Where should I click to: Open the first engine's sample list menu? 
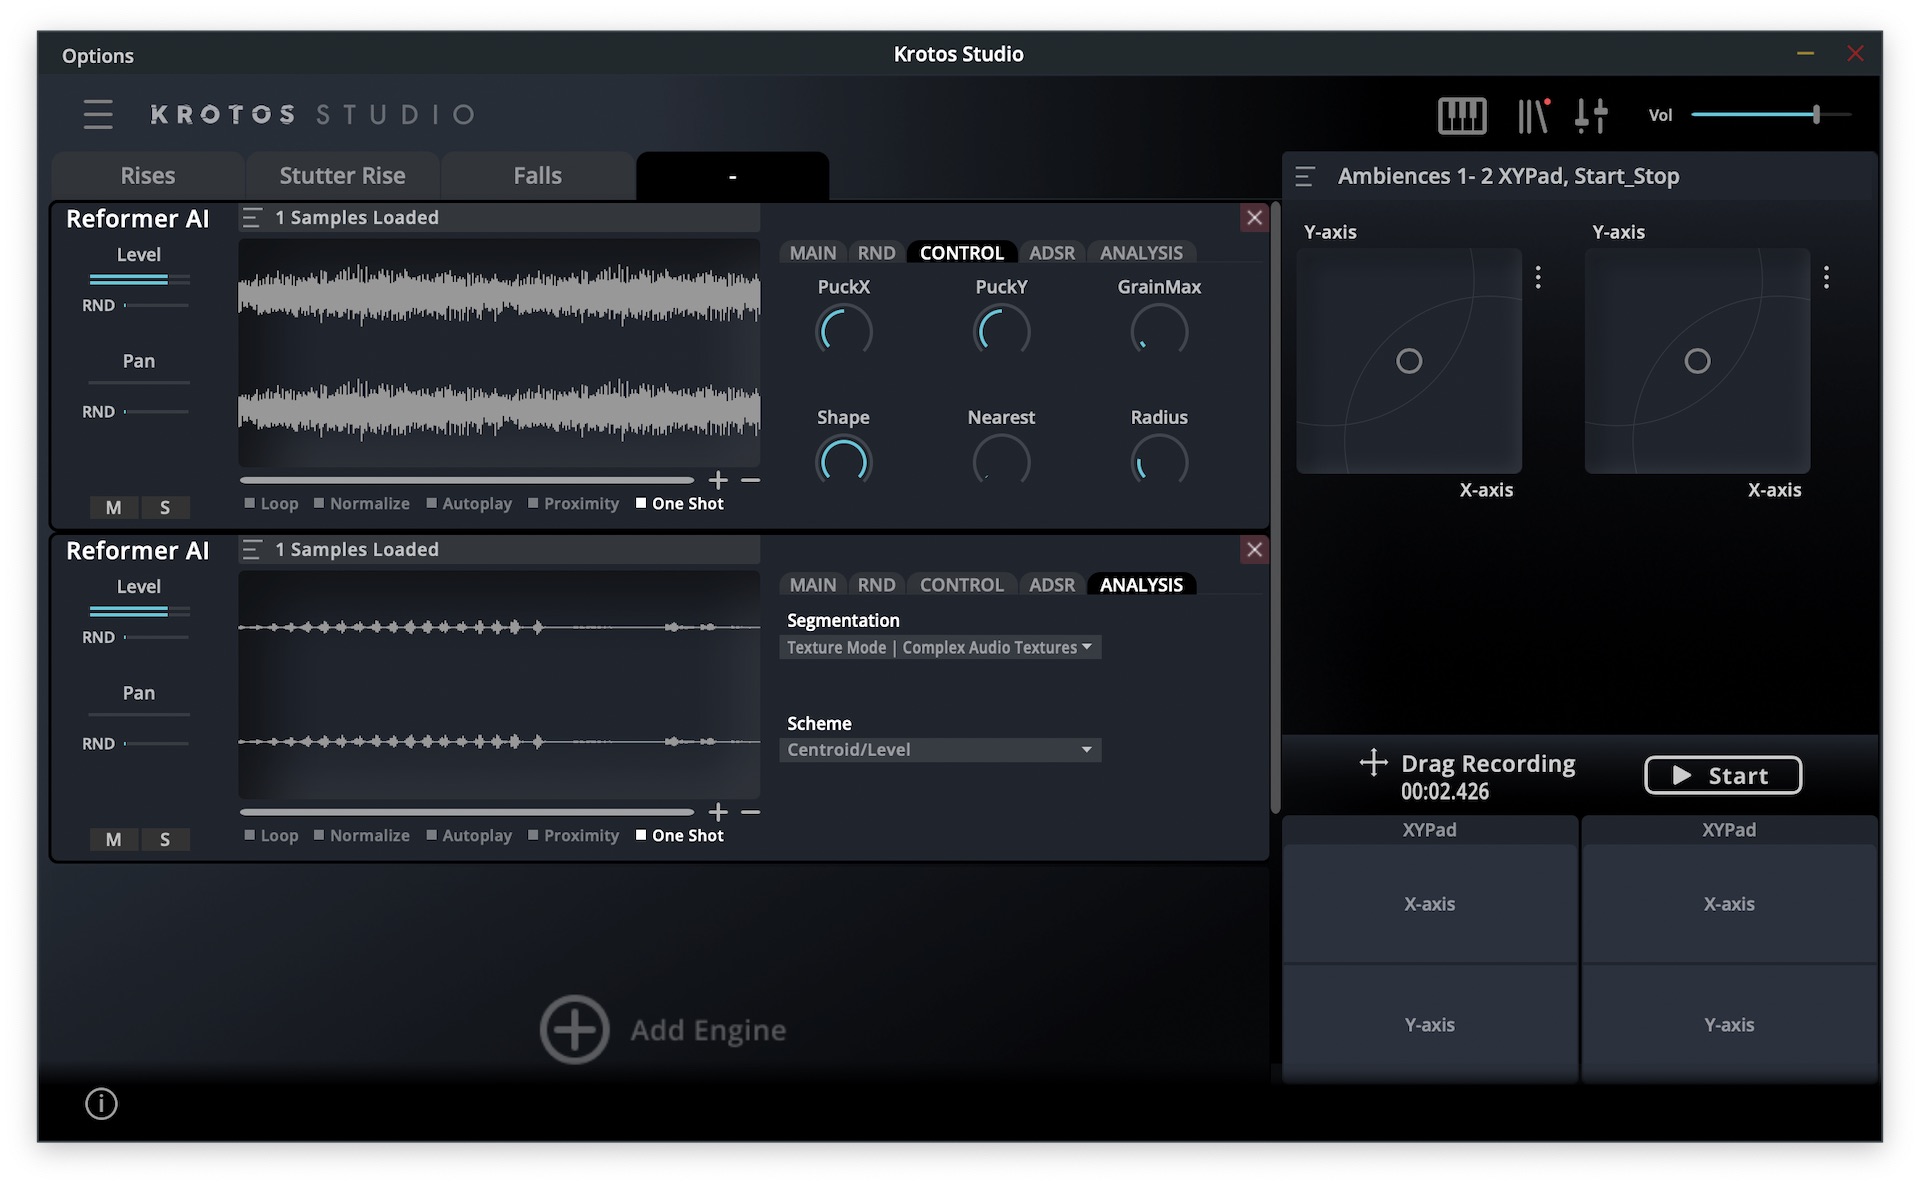pos(251,218)
